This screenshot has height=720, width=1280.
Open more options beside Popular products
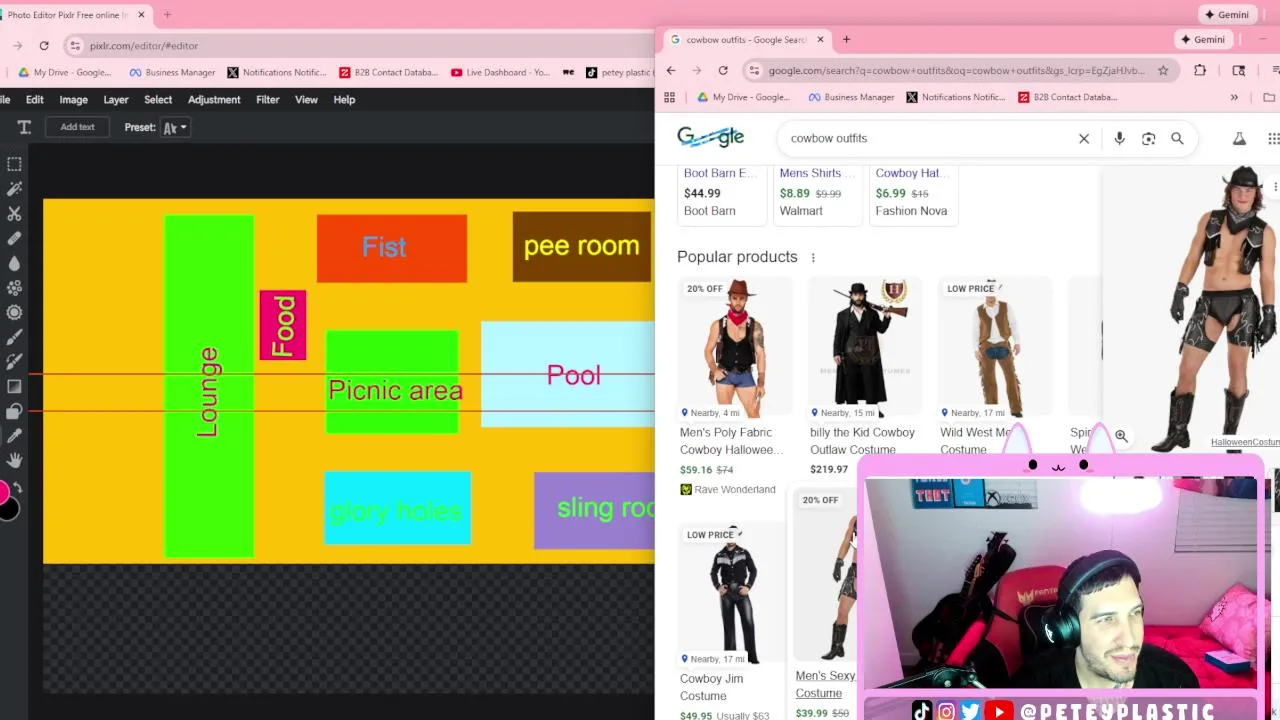coord(813,257)
